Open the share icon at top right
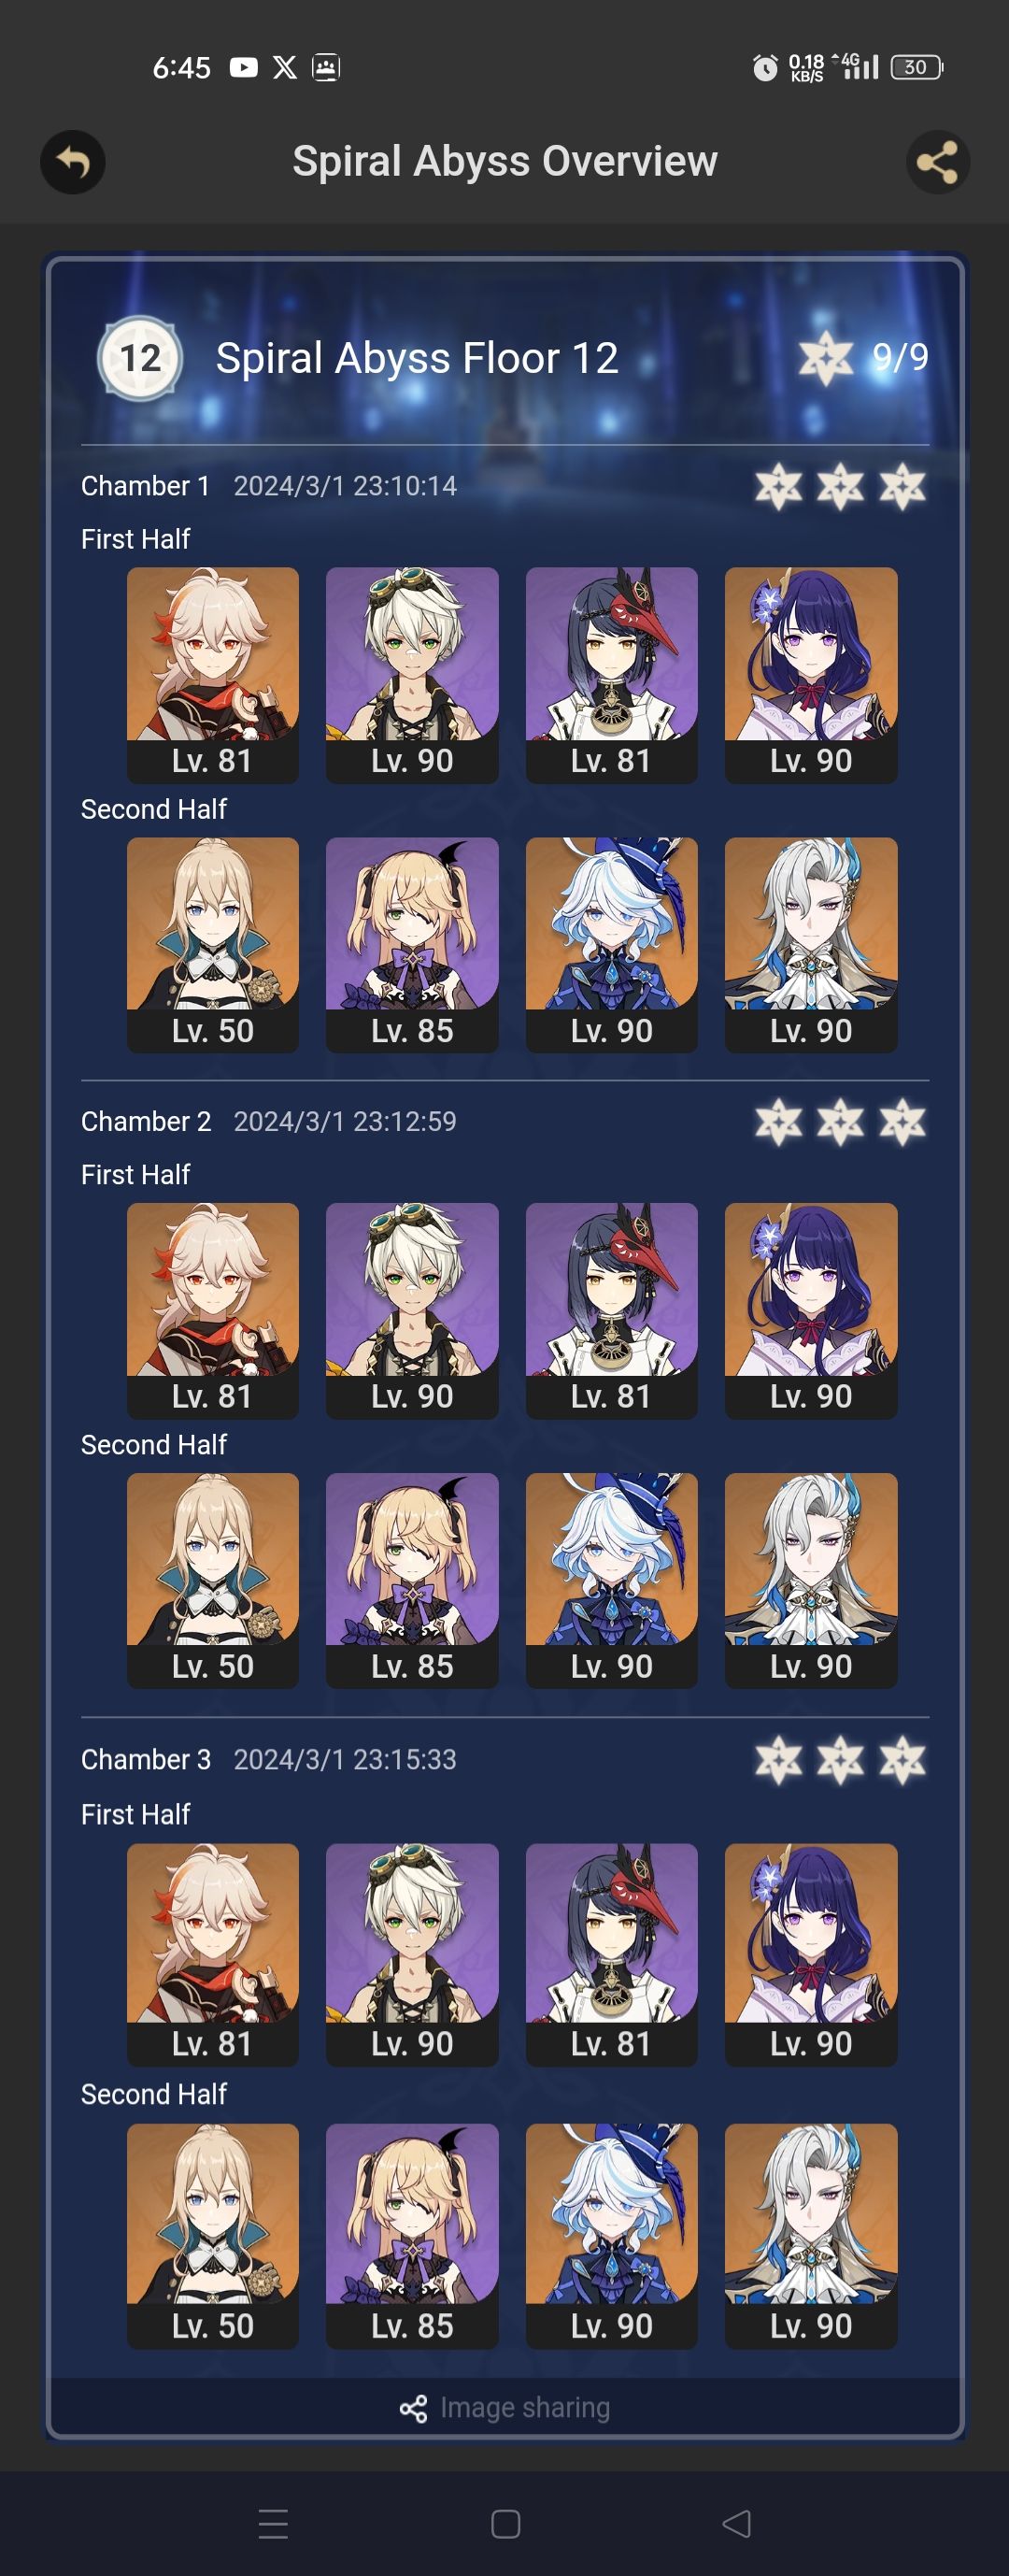The width and height of the screenshot is (1009, 2576). (x=937, y=162)
